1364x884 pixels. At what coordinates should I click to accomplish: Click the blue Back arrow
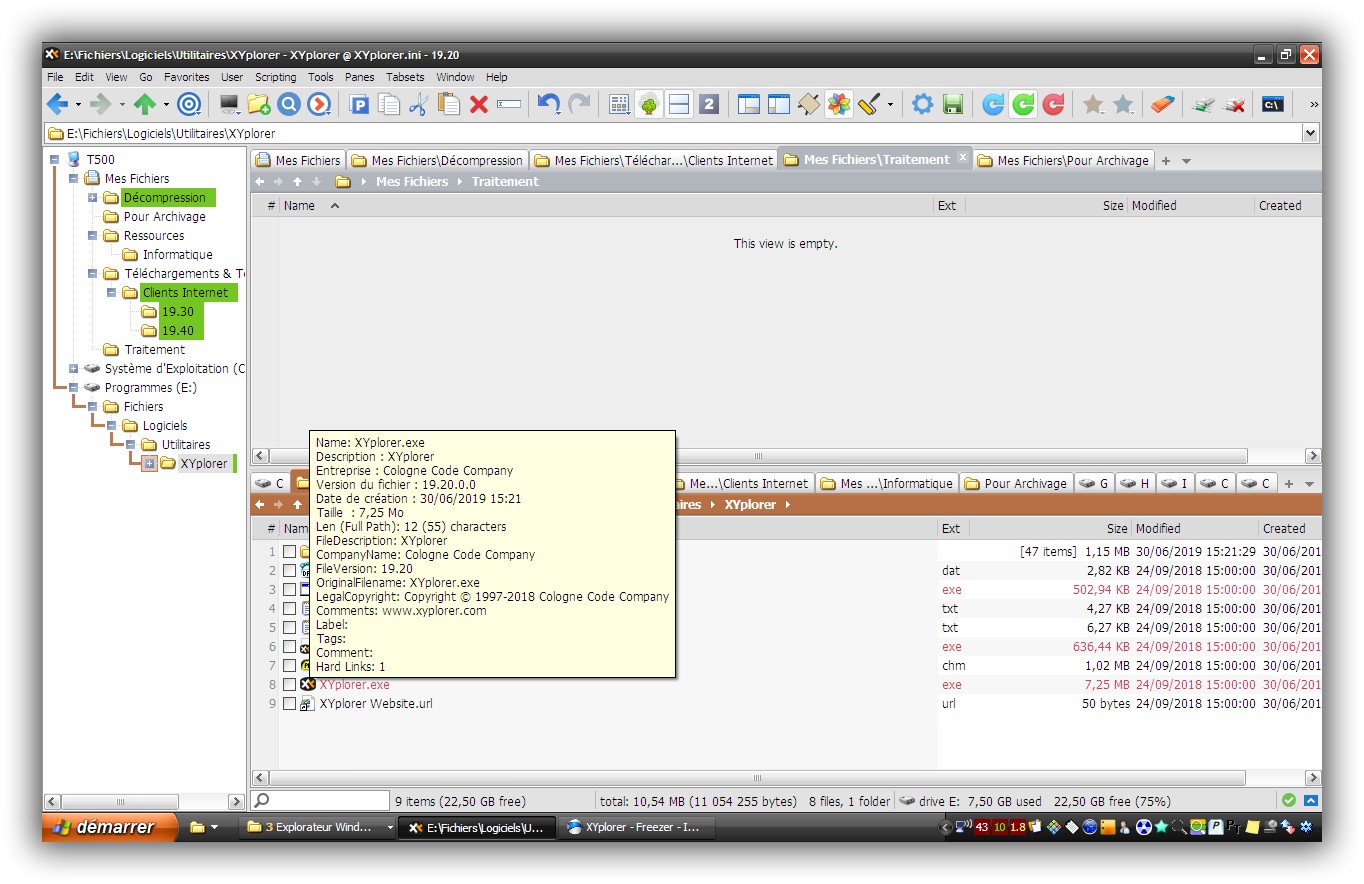click(57, 103)
